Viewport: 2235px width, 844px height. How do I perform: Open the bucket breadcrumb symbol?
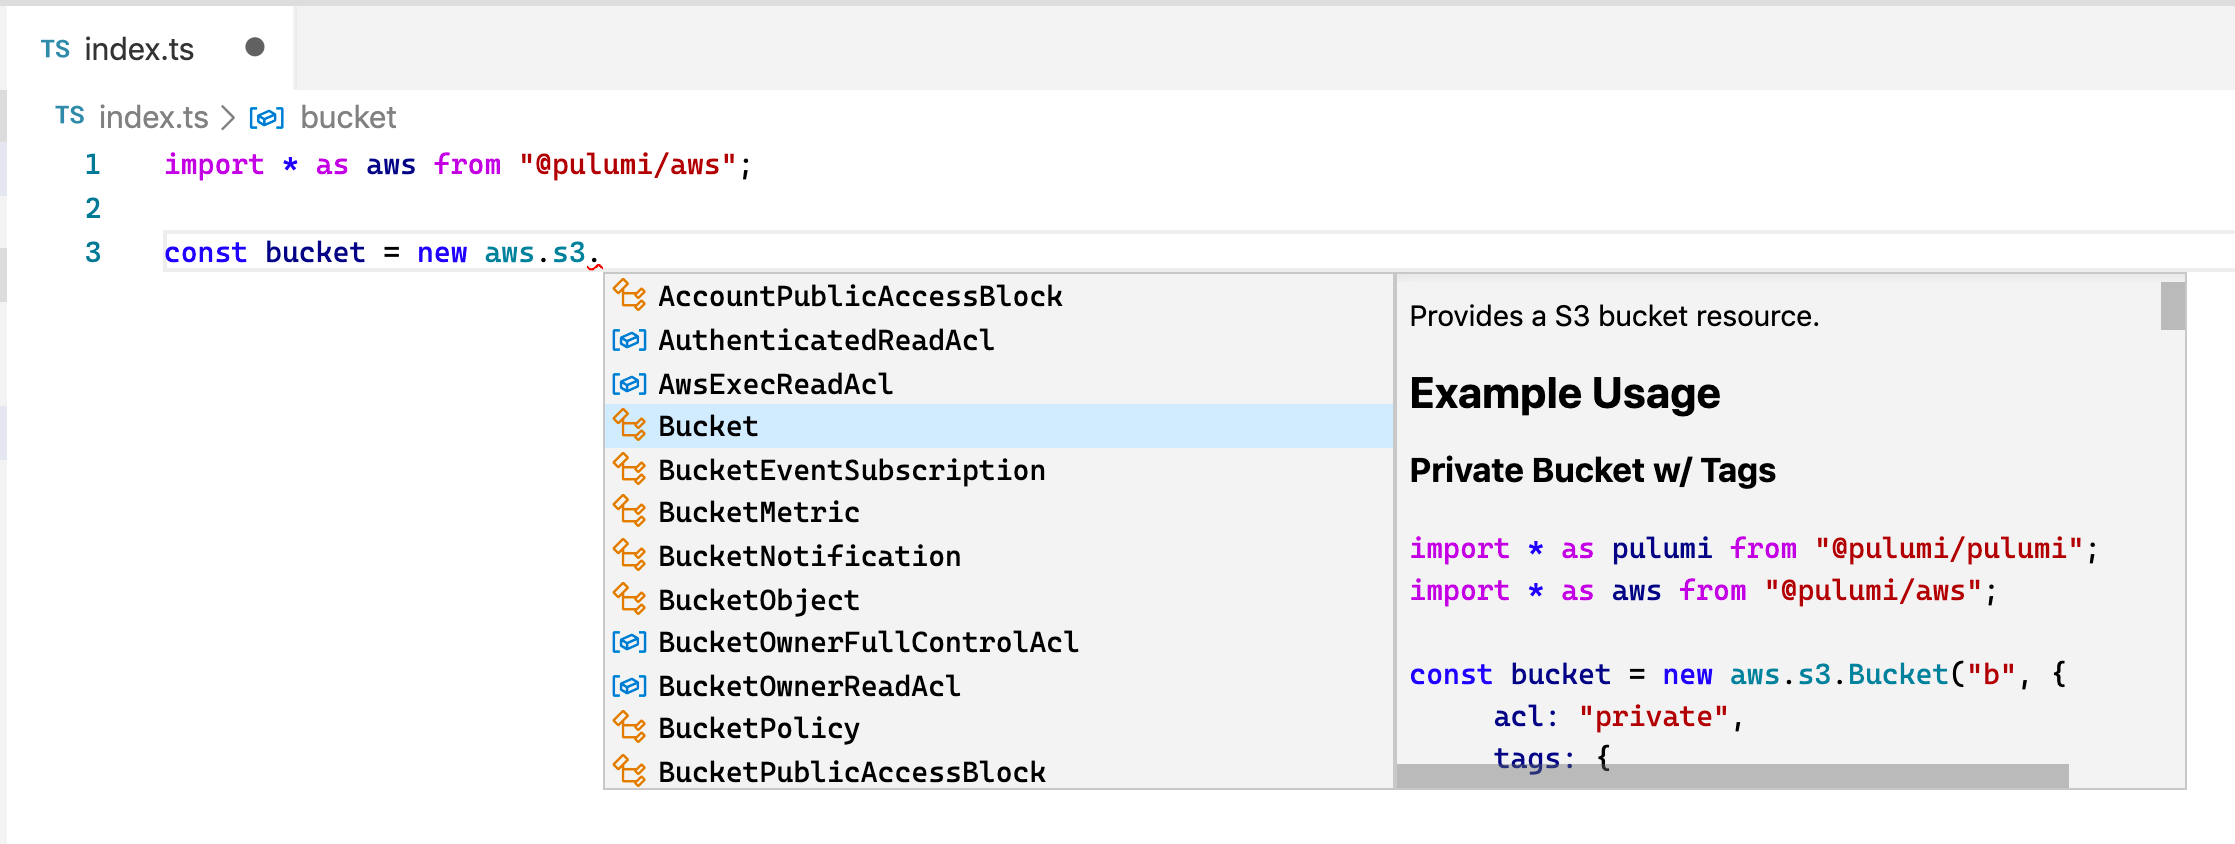348,117
